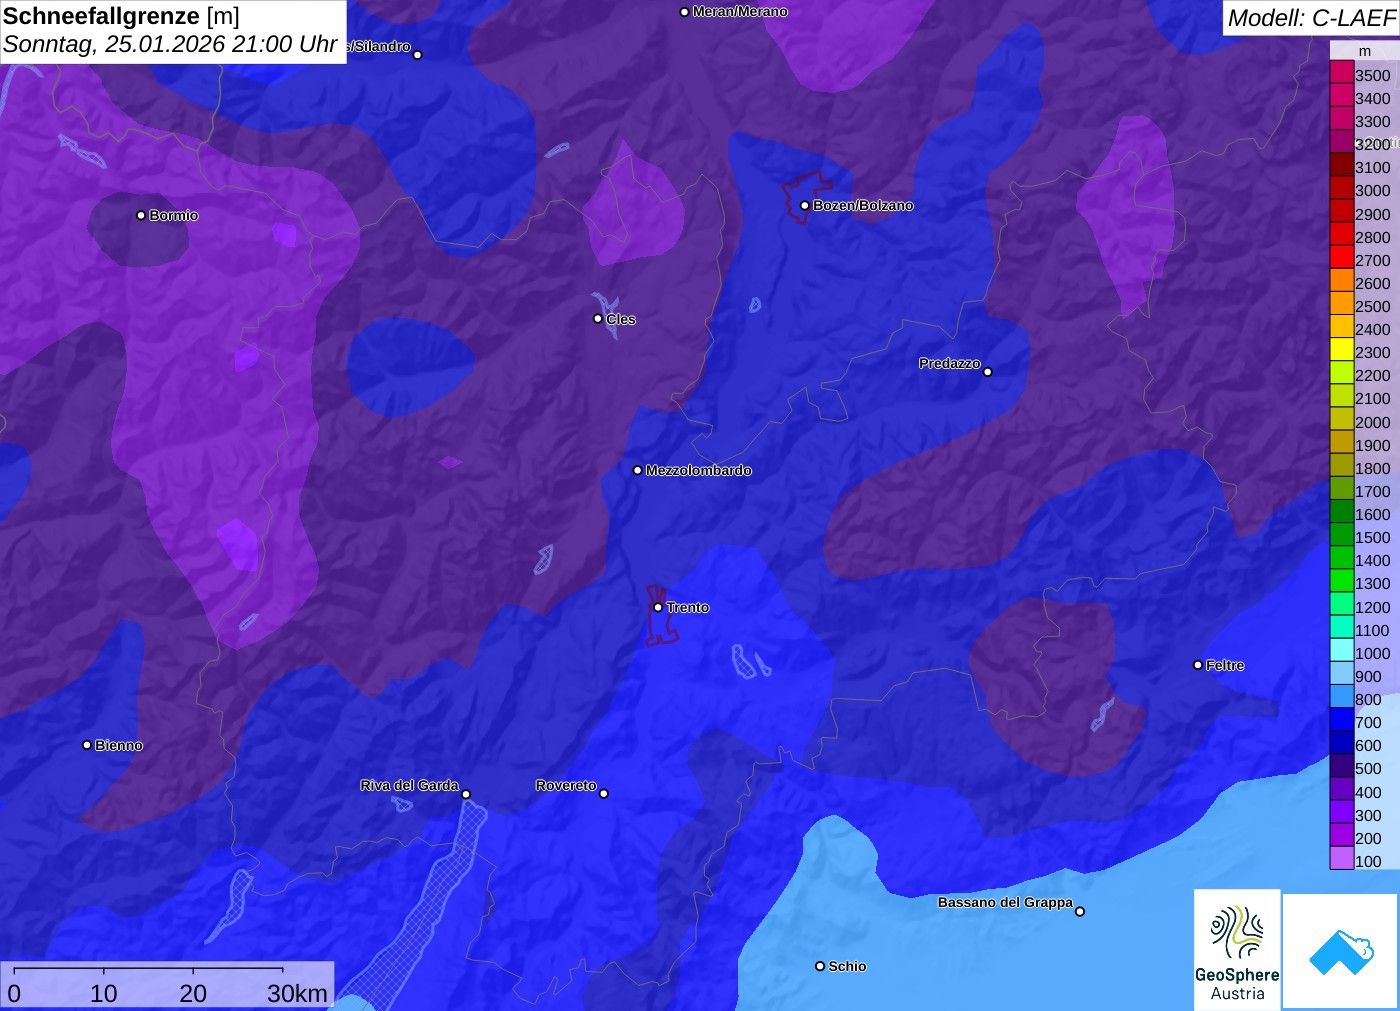
Task: Select the 400 m purple legend swatch
Action: click(1342, 791)
